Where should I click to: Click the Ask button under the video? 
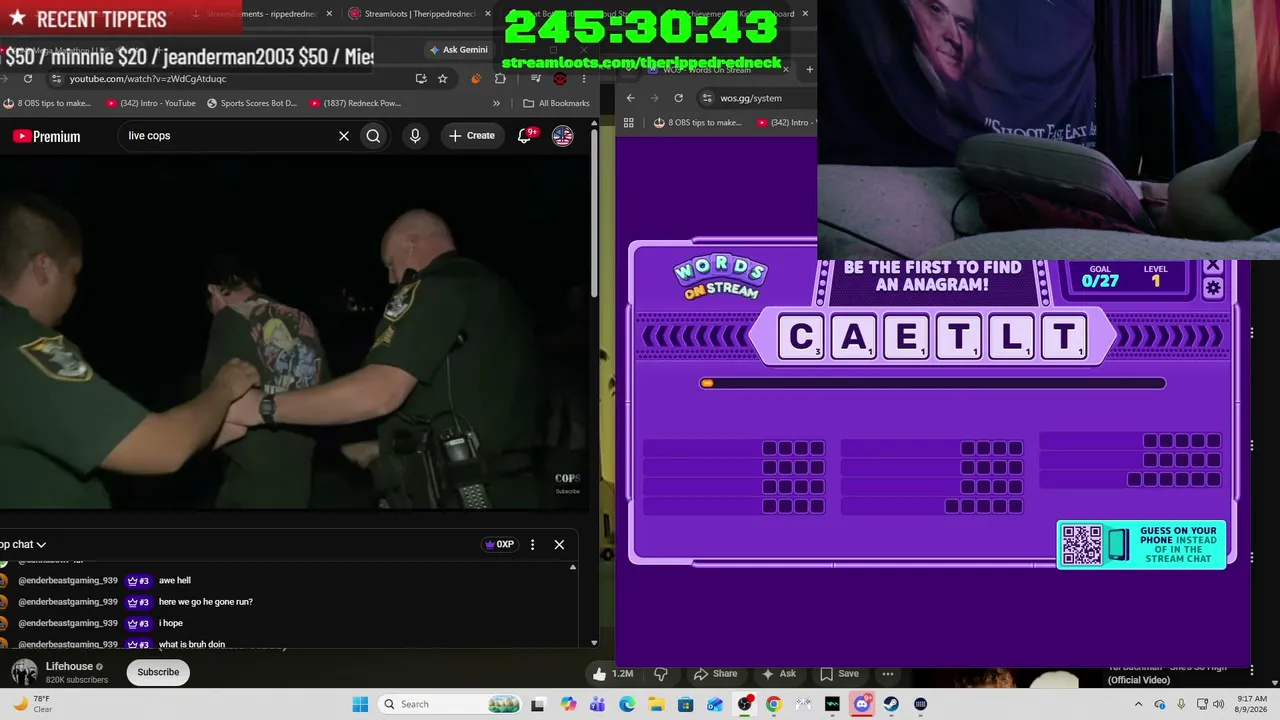pyautogui.click(x=779, y=674)
